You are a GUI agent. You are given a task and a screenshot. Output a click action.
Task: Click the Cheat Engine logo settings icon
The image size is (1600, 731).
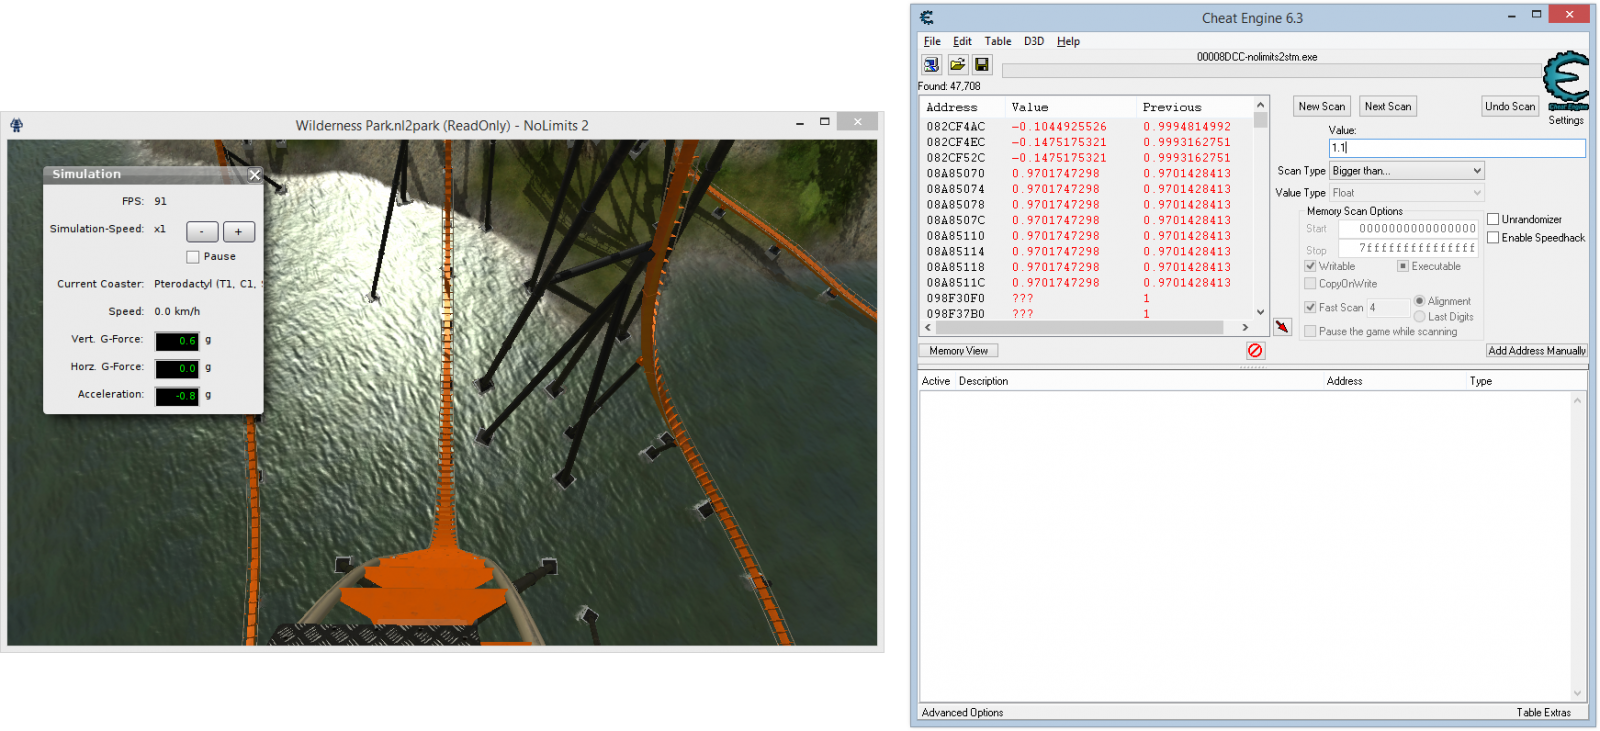[1565, 82]
